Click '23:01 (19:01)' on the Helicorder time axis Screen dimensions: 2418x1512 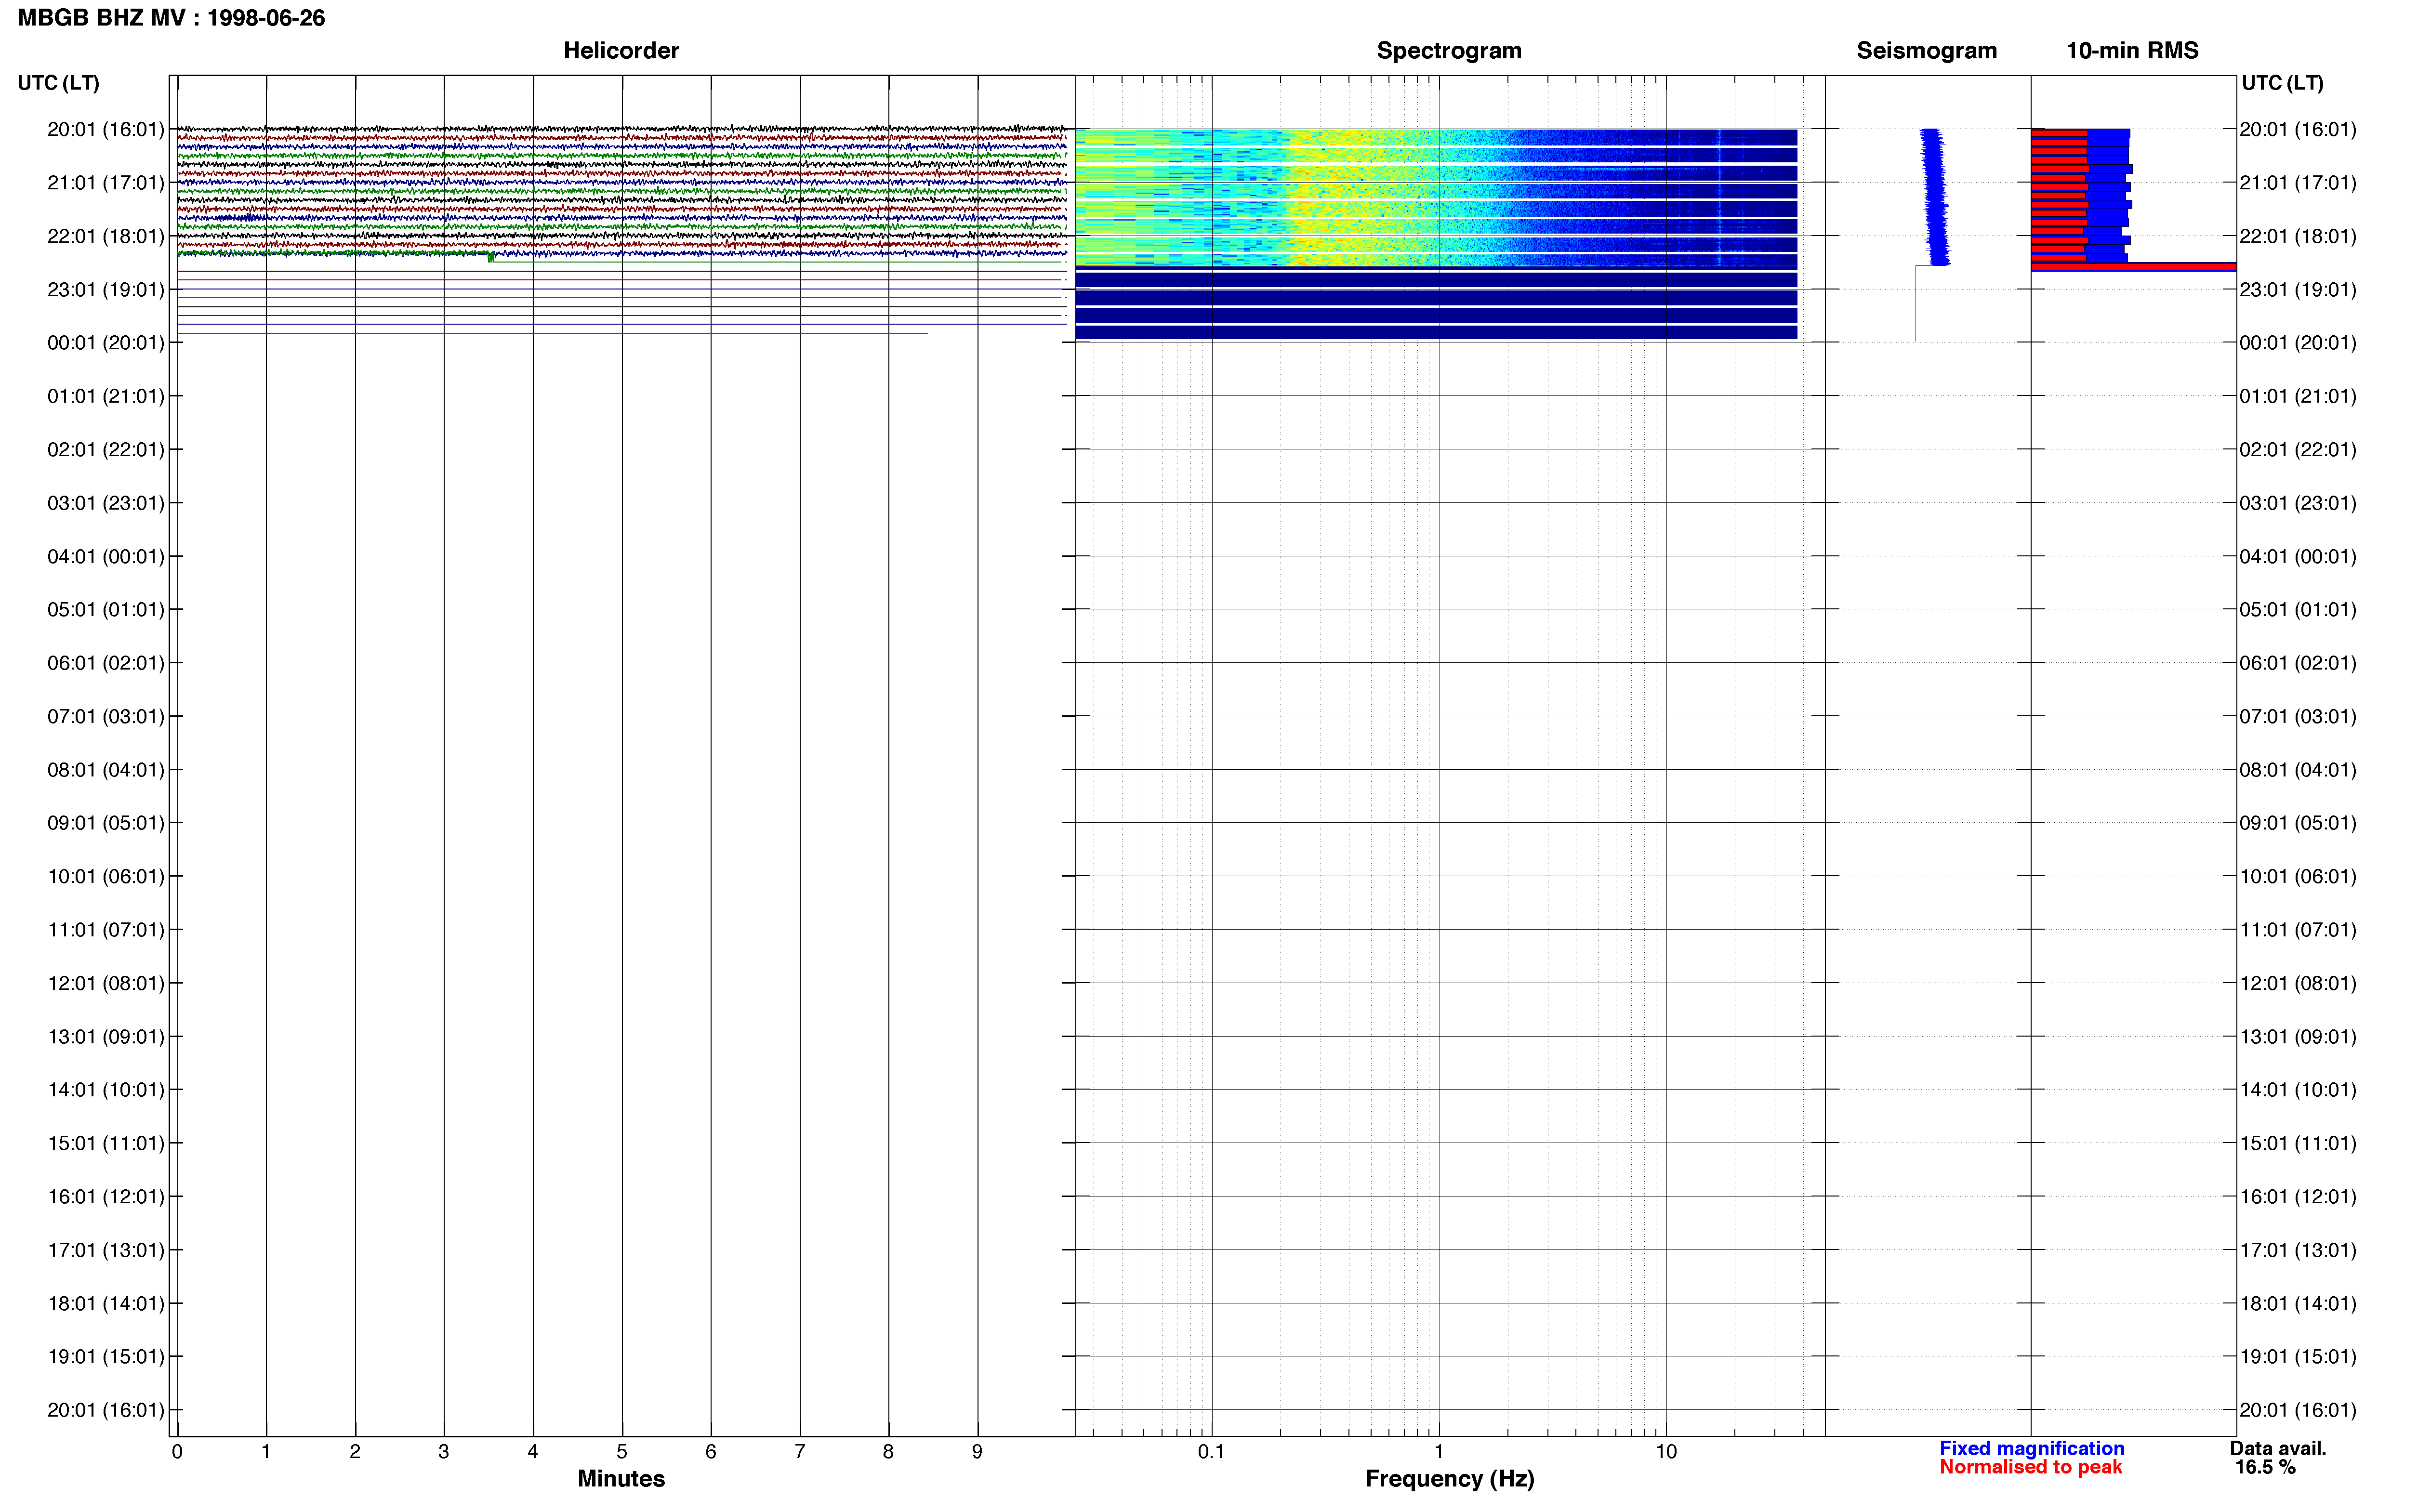coord(106,290)
